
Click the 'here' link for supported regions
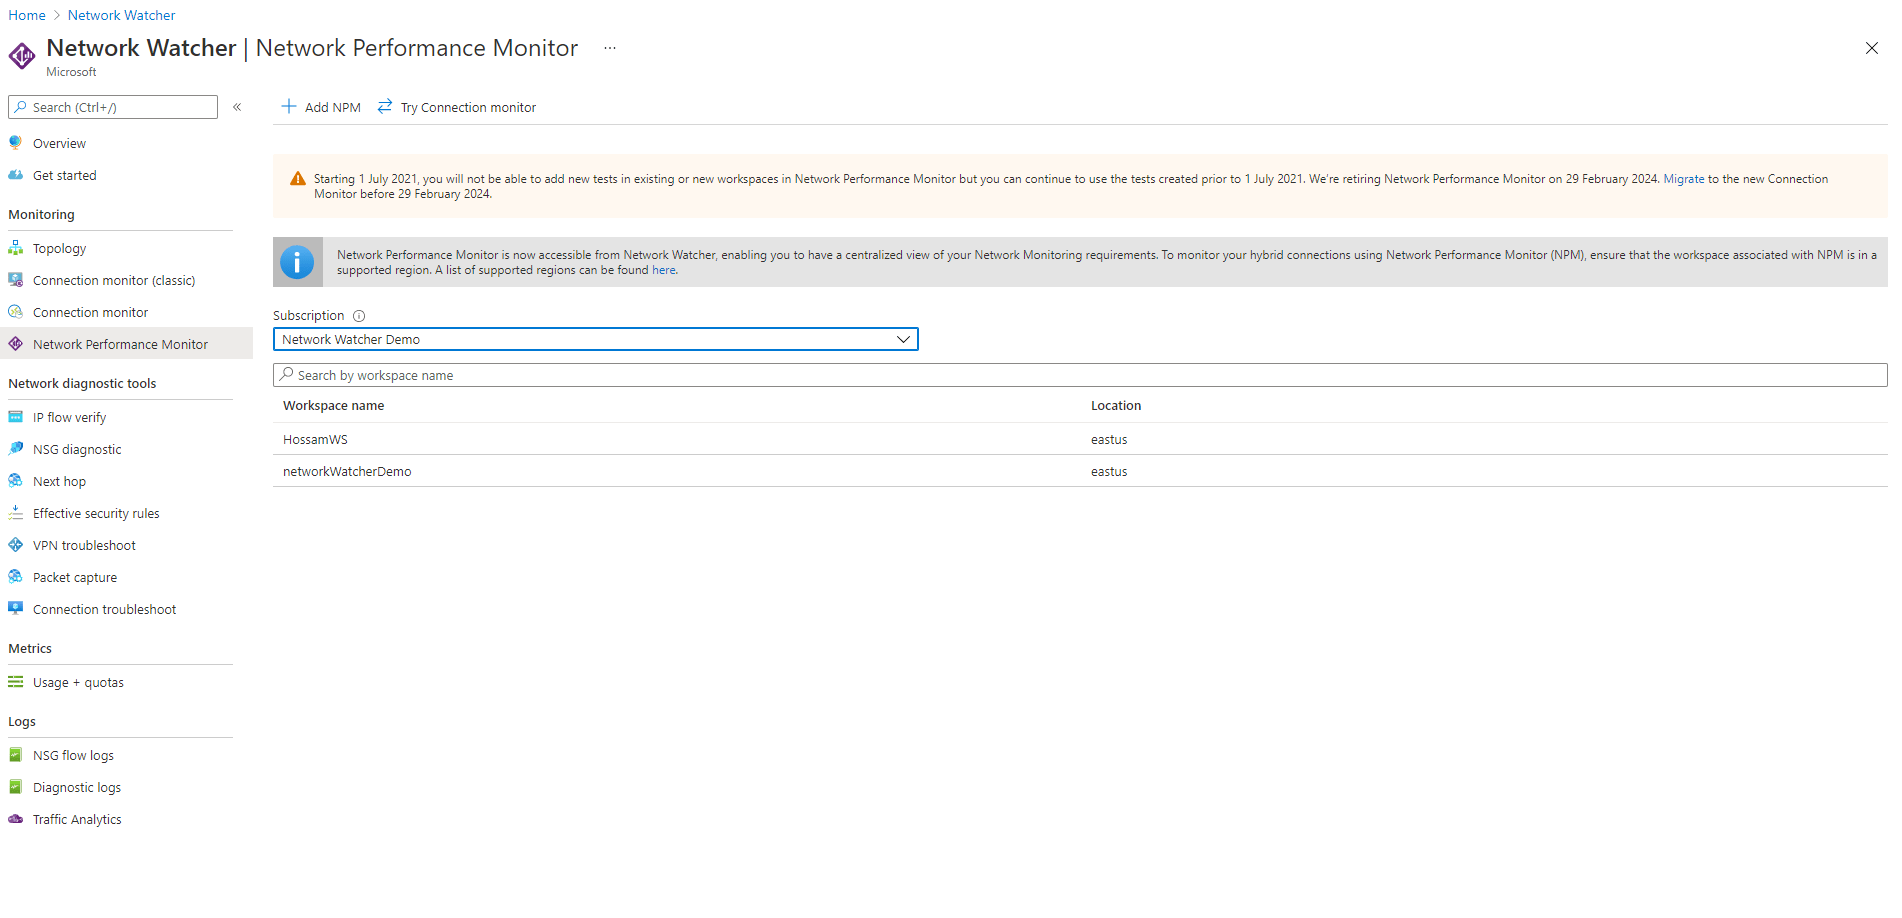coord(663,269)
